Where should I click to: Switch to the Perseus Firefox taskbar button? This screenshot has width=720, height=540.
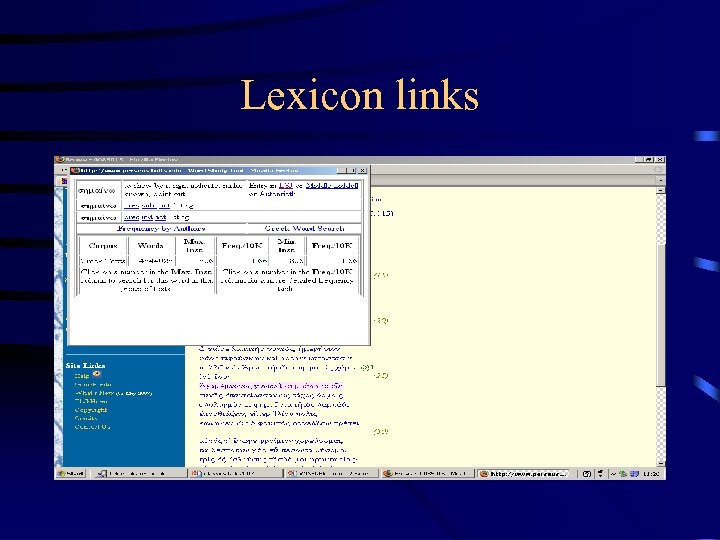tap(427, 473)
